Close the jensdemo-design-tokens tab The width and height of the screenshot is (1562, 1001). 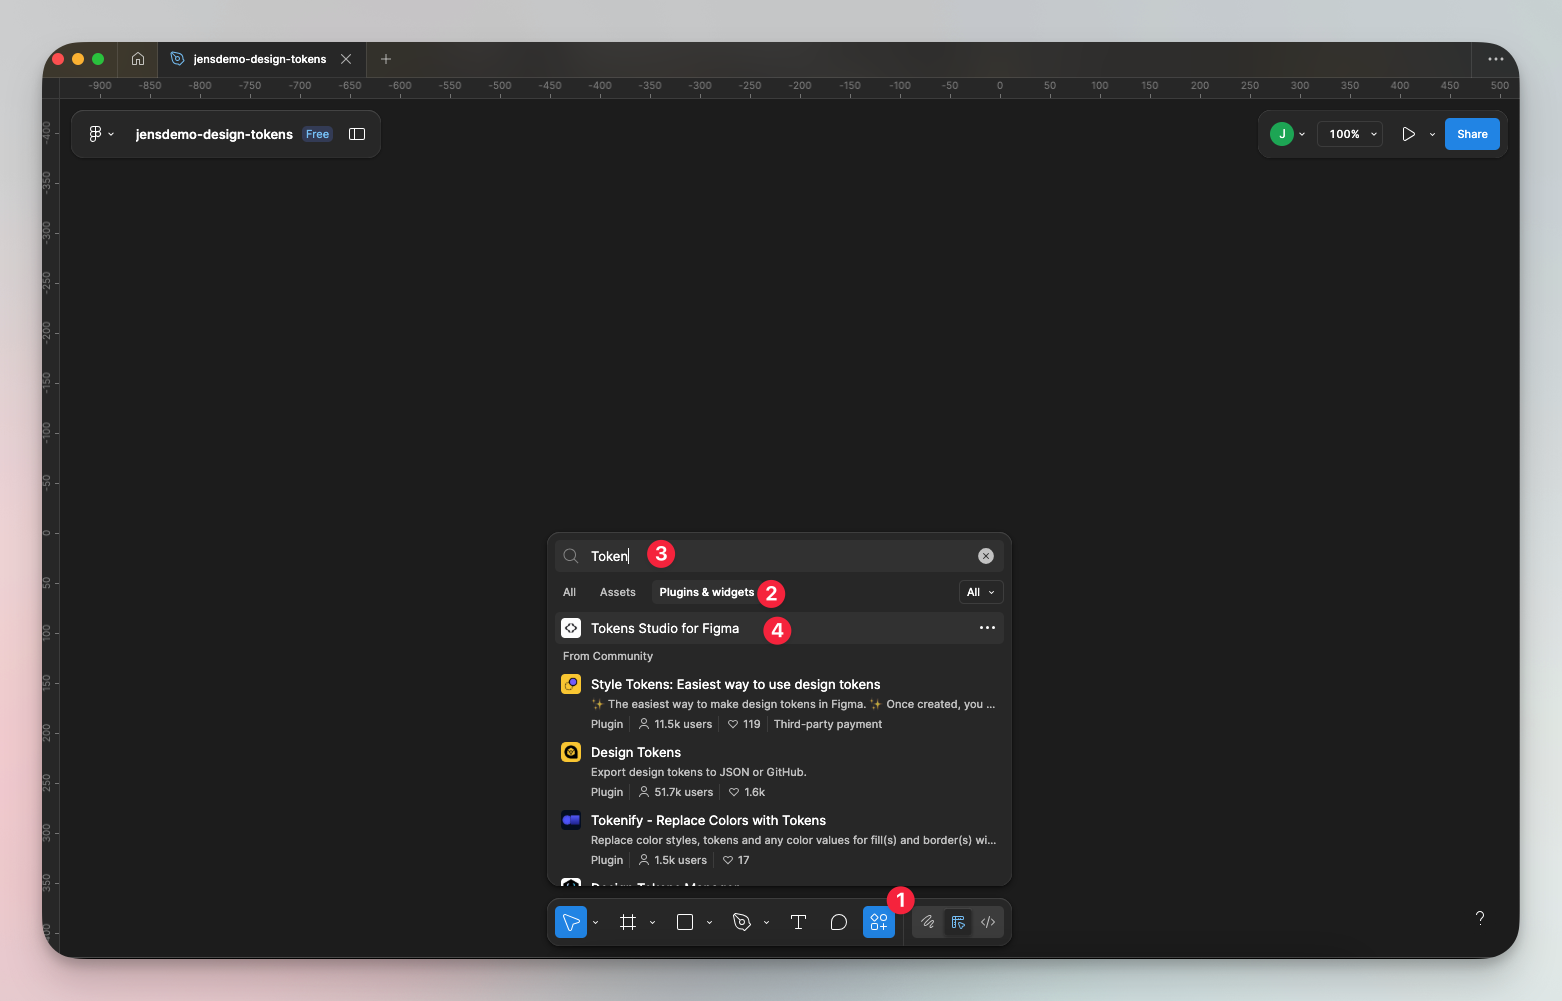pyautogui.click(x=346, y=59)
